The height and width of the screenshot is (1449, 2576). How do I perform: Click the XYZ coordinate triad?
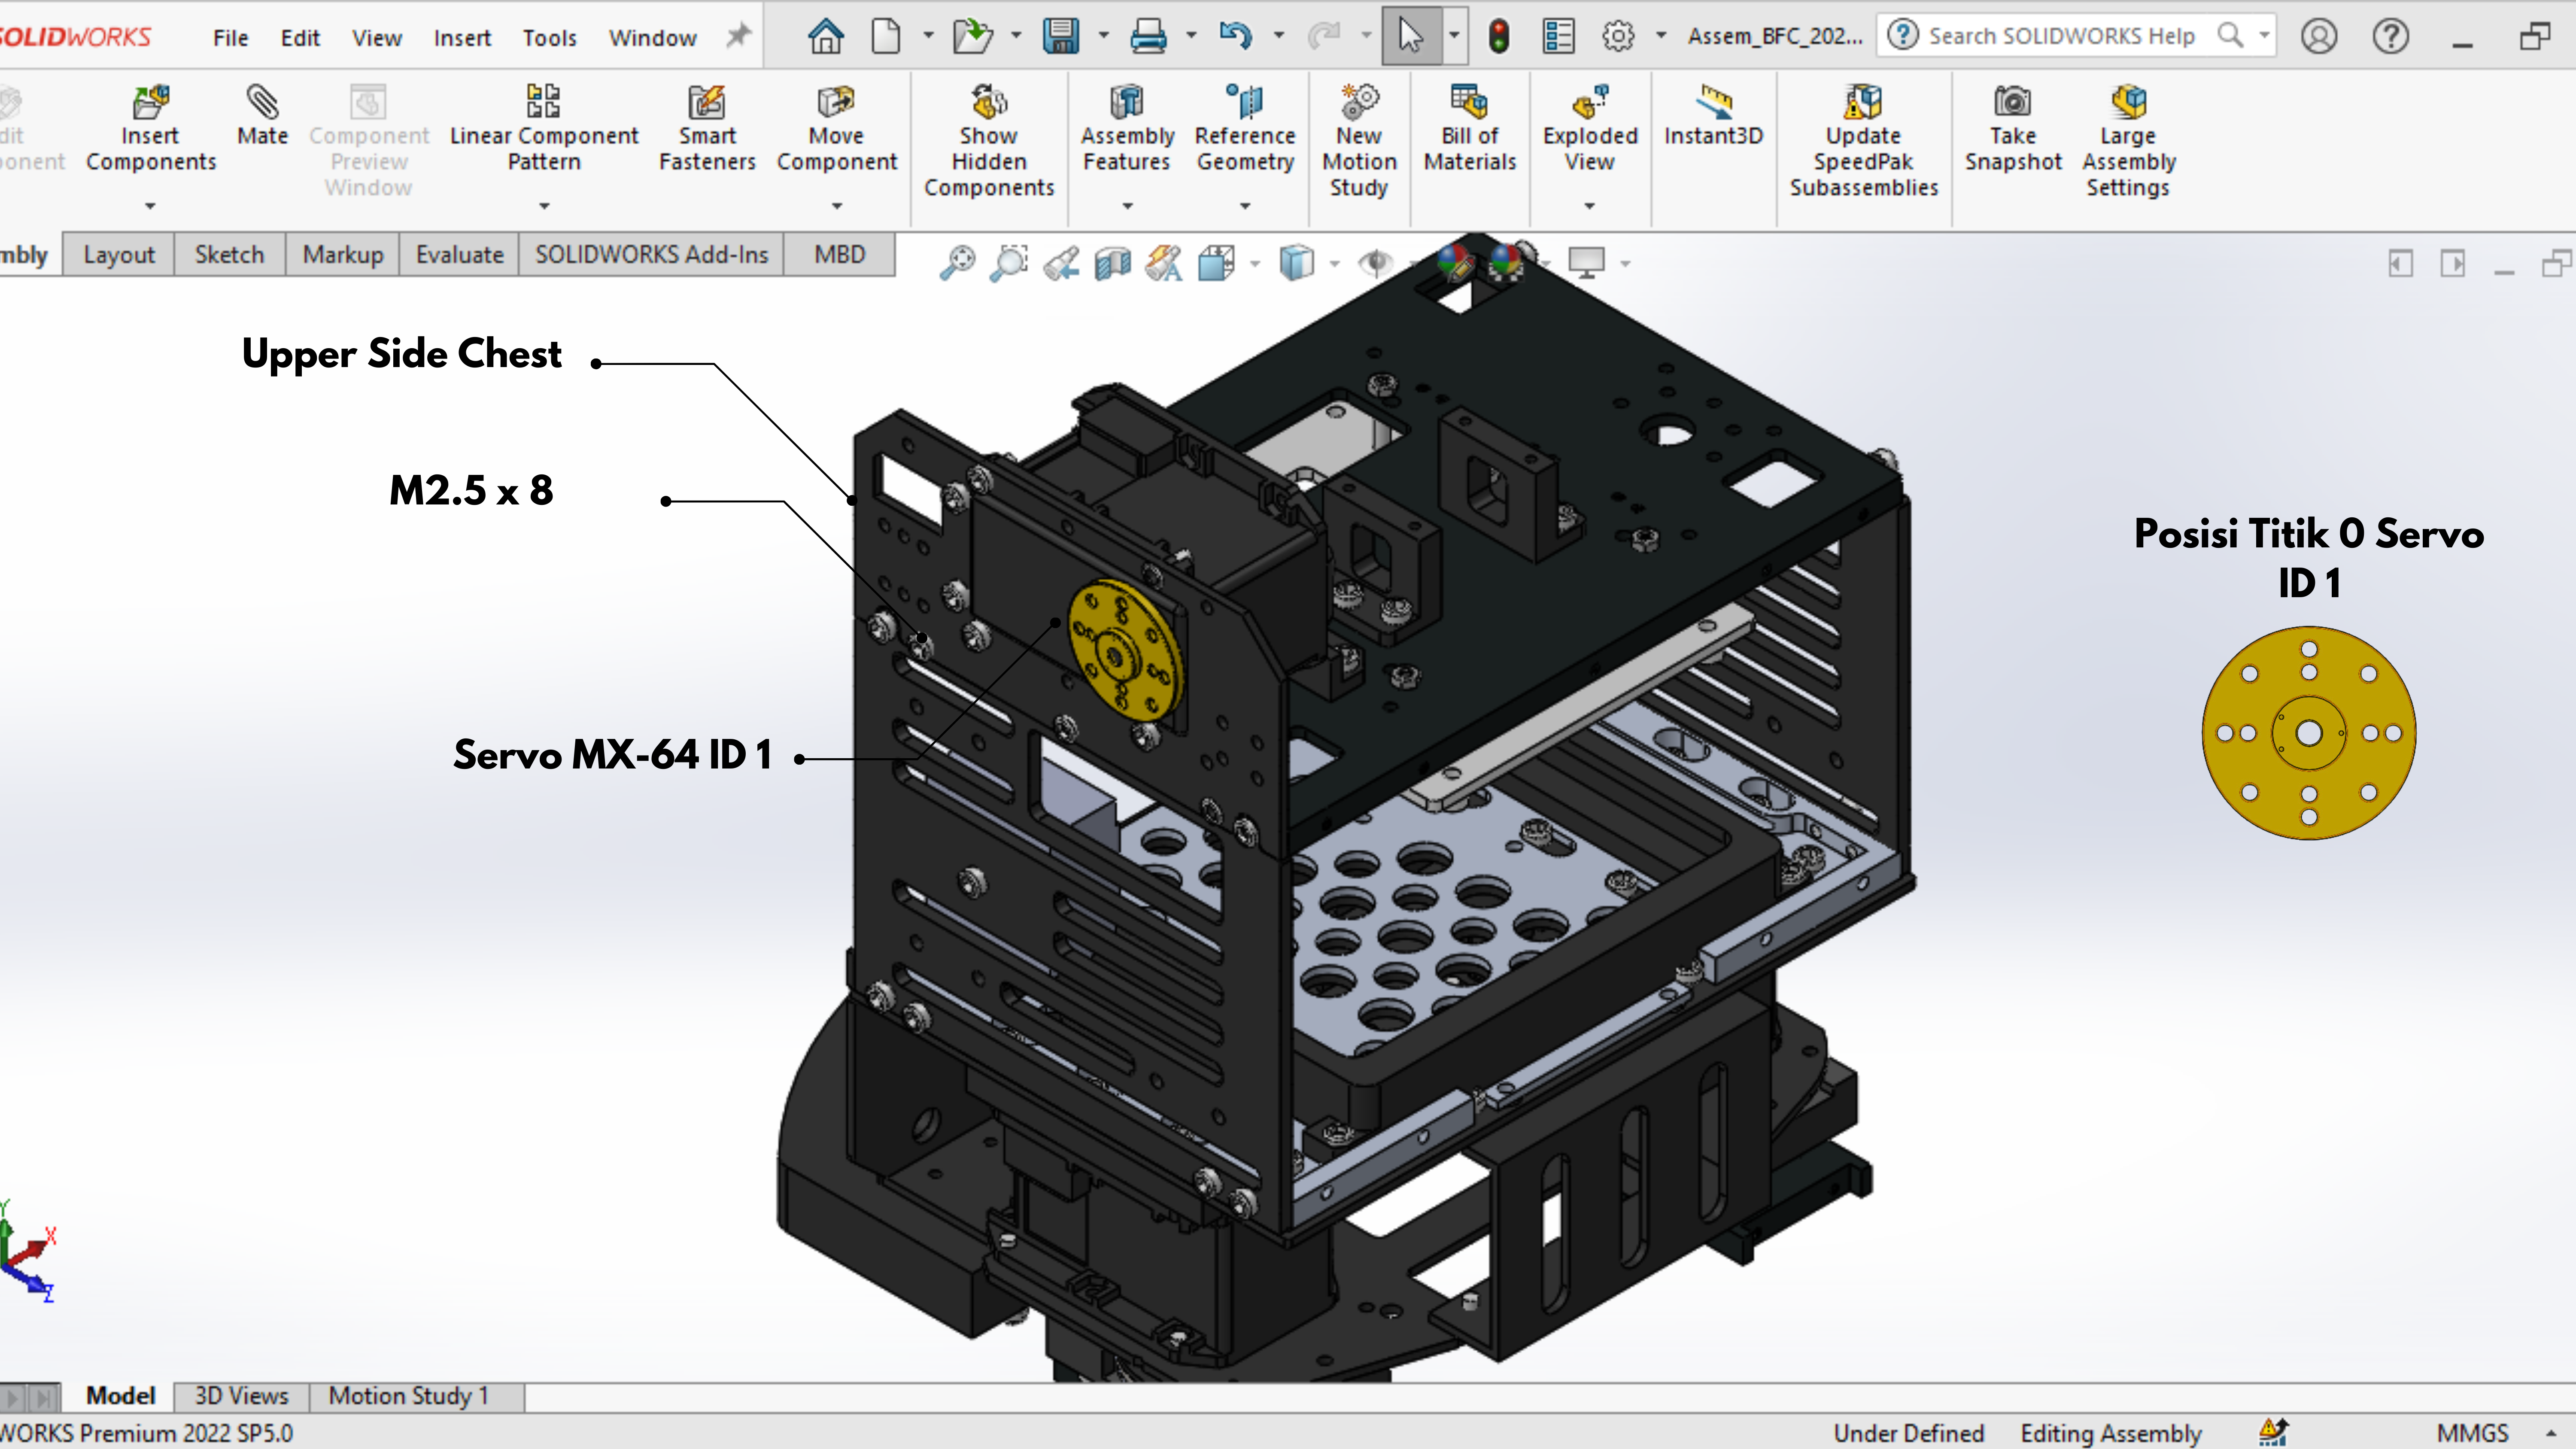tap(27, 1251)
